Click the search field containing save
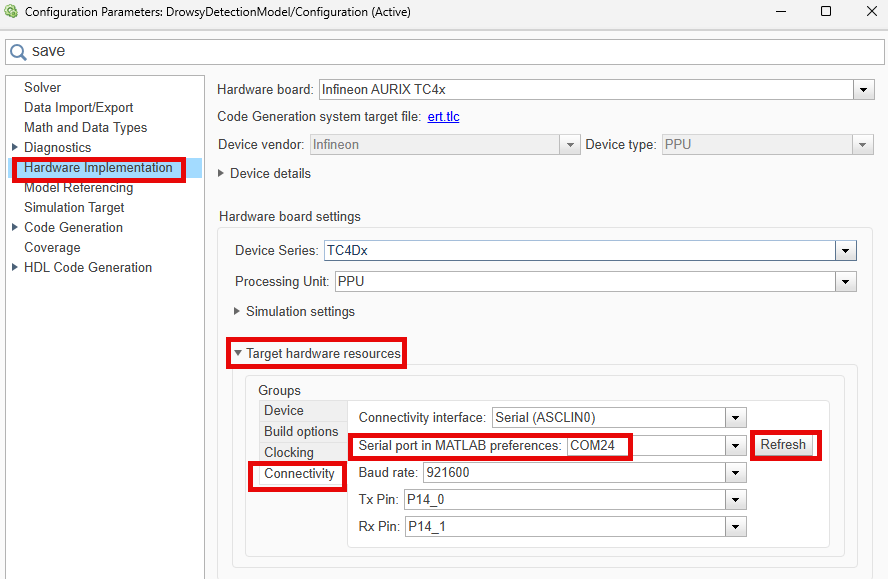The height and width of the screenshot is (579, 888). [x=445, y=52]
